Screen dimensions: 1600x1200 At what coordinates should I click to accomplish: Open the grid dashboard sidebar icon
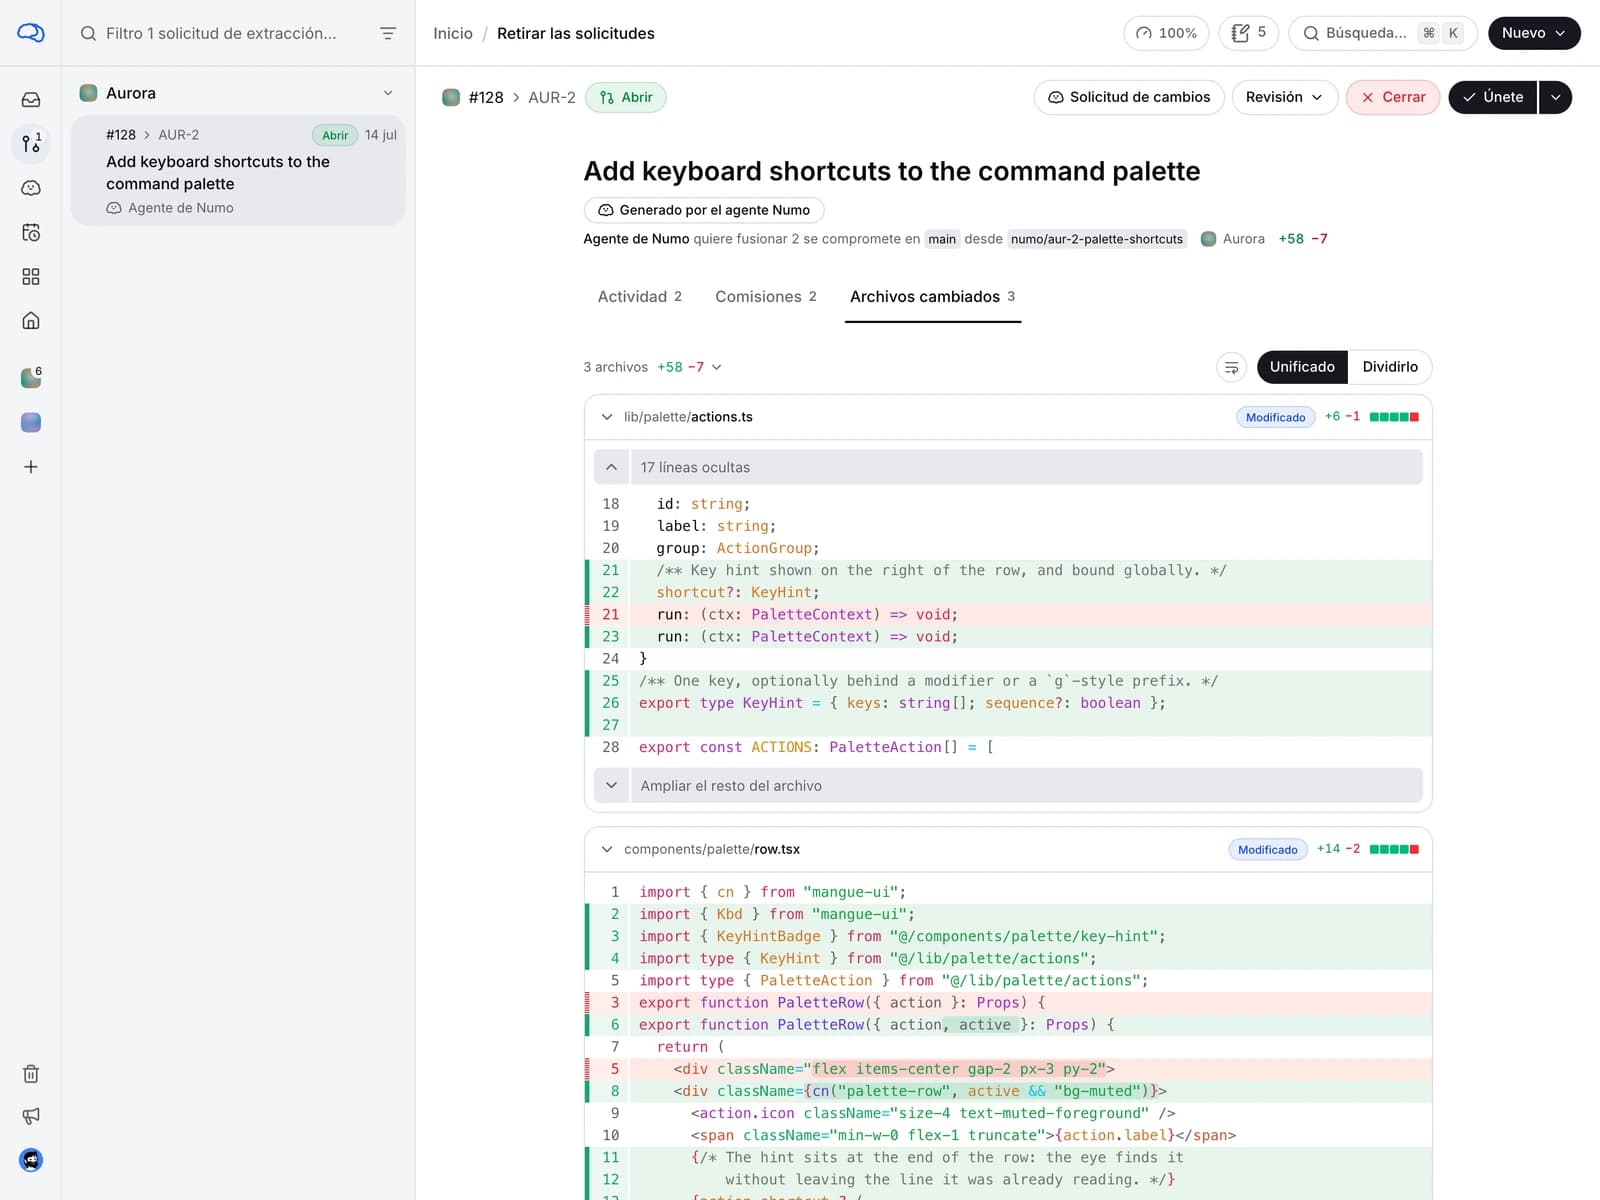click(31, 276)
